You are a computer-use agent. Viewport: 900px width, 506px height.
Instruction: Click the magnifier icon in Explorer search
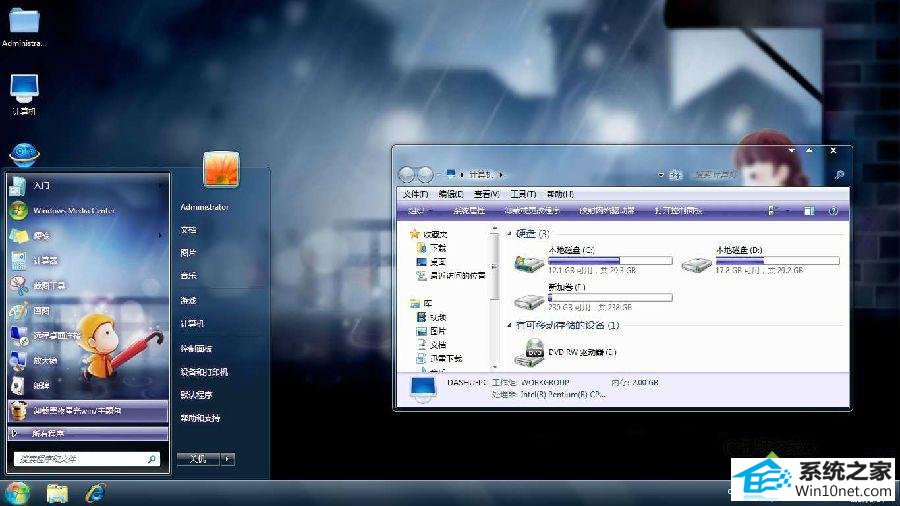pyautogui.click(x=839, y=174)
